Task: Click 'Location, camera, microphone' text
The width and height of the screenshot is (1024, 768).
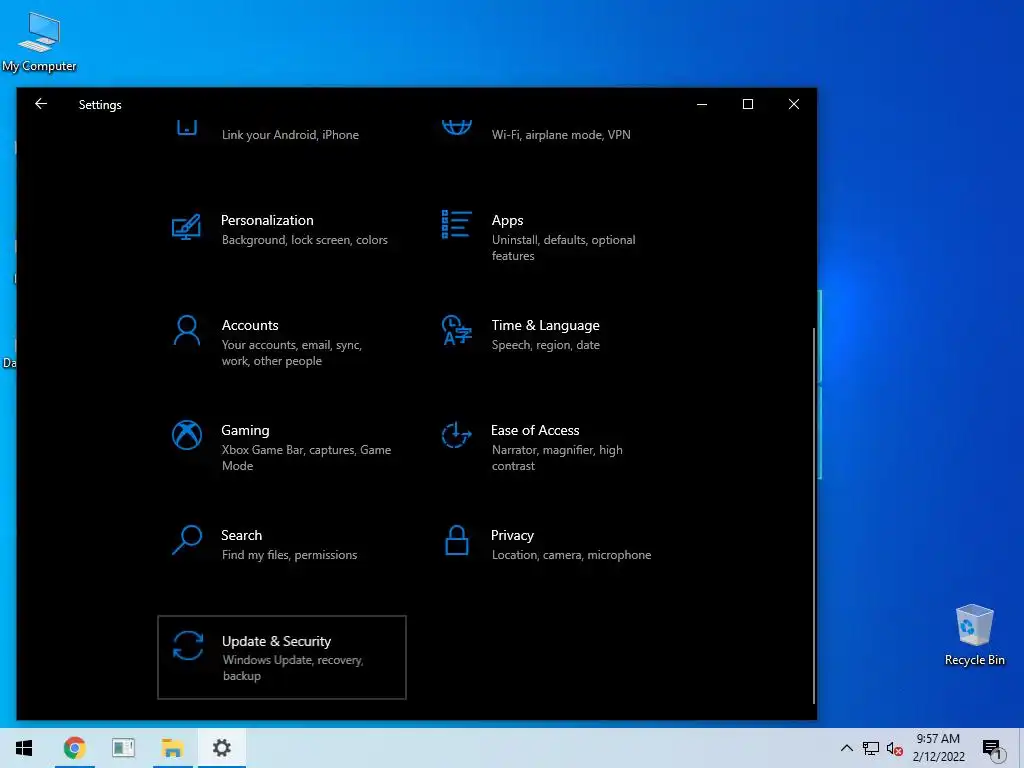Action: [x=571, y=554]
